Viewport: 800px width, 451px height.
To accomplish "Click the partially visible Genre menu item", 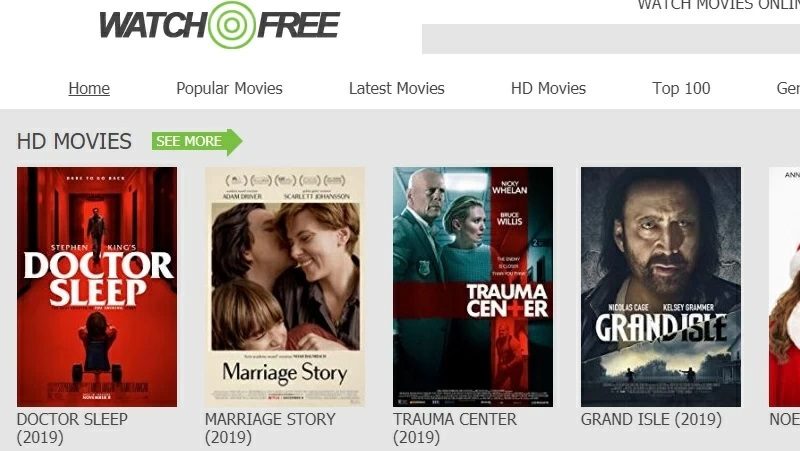I will [x=788, y=88].
